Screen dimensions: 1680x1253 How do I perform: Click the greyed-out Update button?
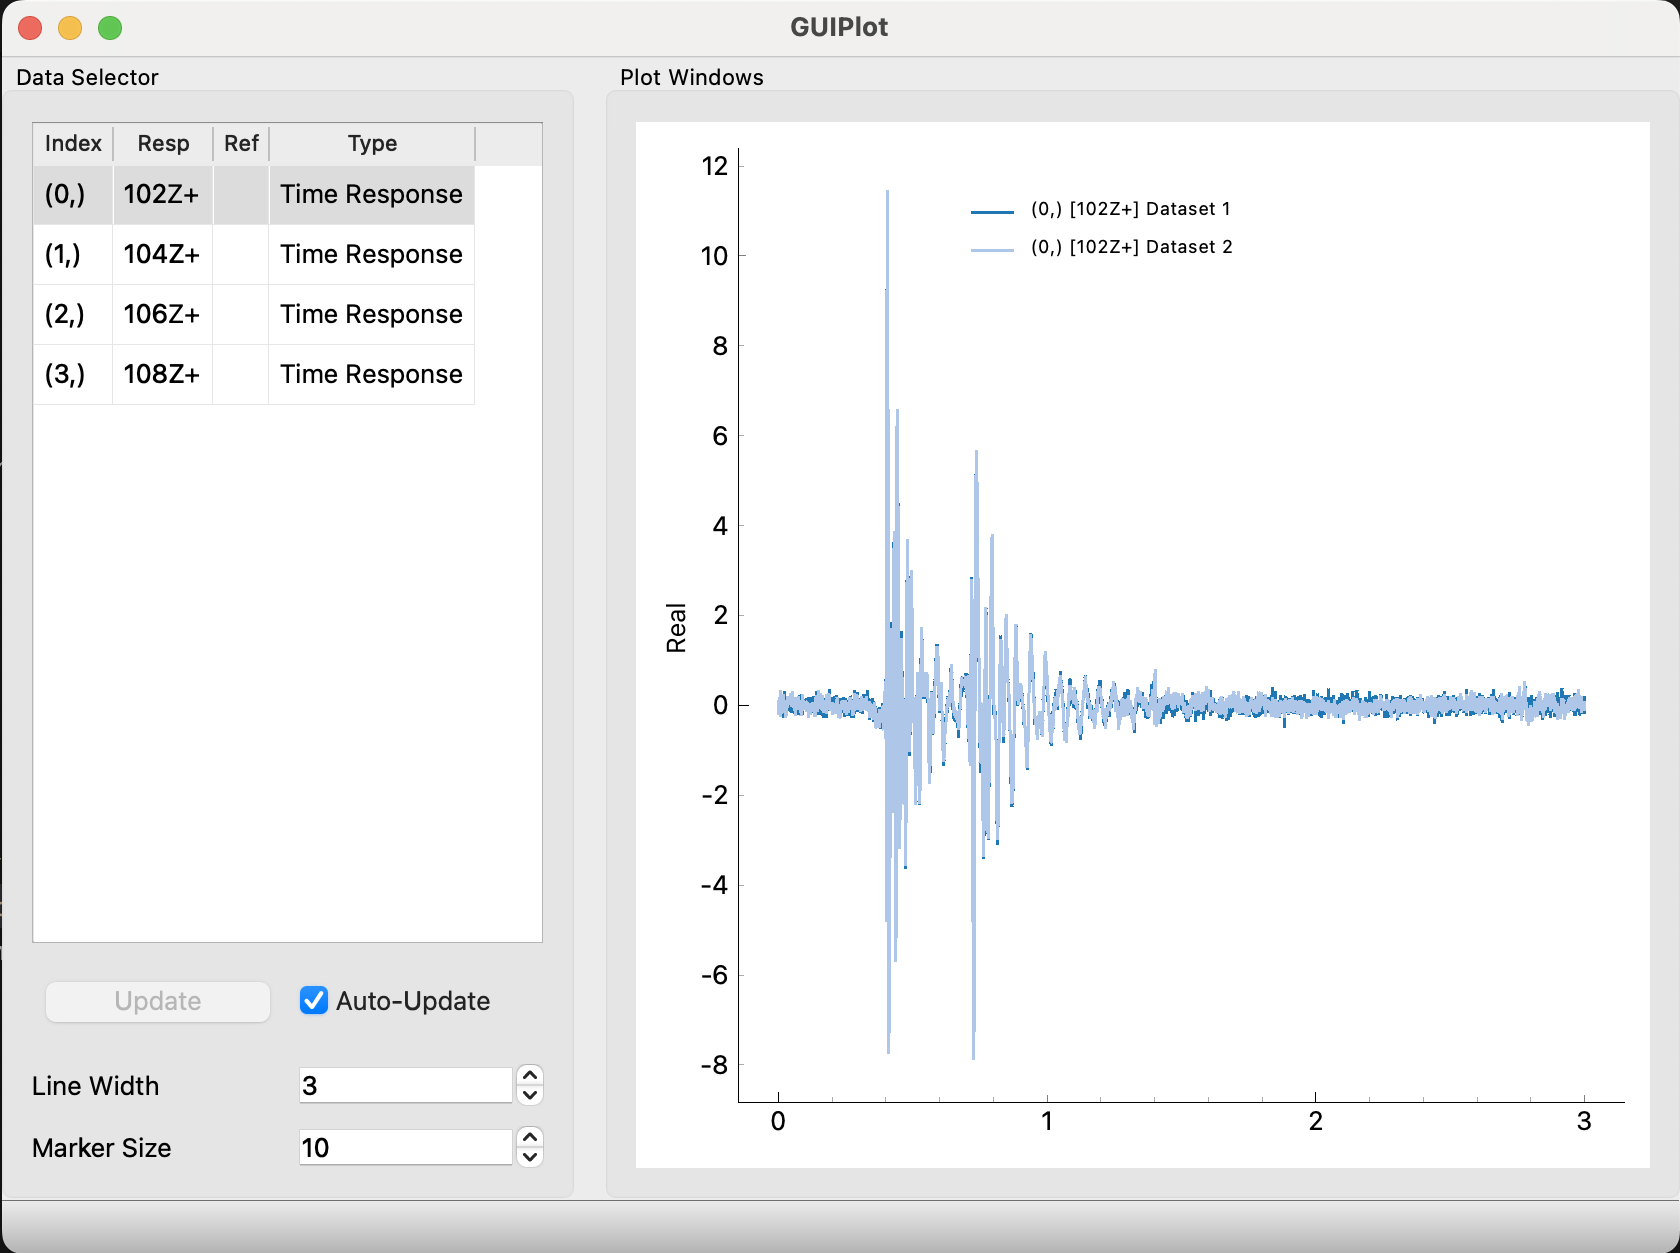pos(158,1001)
